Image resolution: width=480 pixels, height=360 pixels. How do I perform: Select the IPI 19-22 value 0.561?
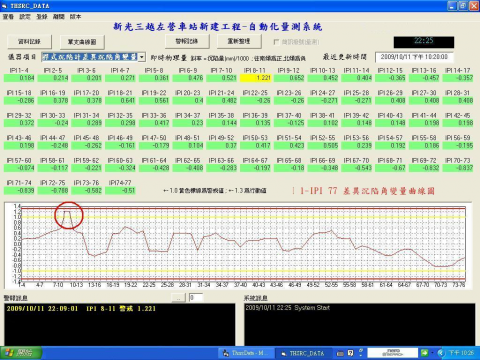tap(154, 100)
